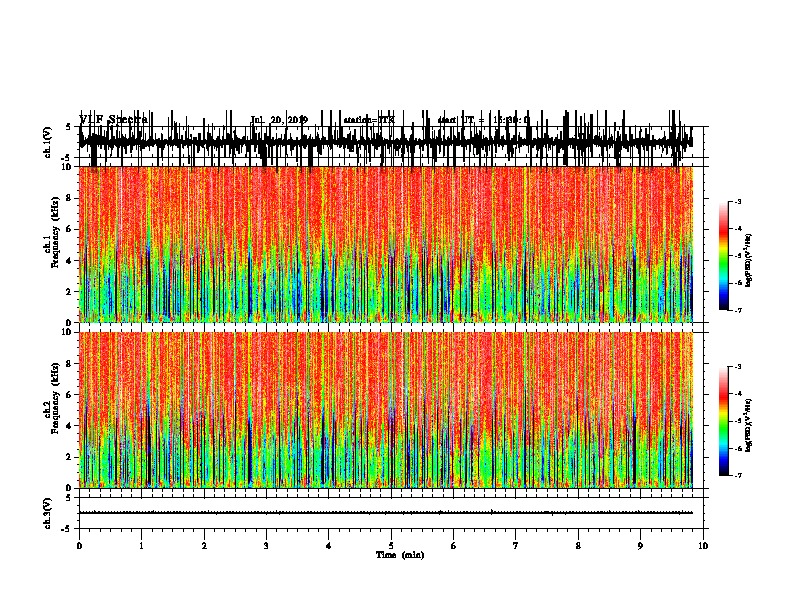Screen dimensions: 792x612
Task: Click the 'VLF Spectra' title text
Action: pyautogui.click(x=114, y=120)
